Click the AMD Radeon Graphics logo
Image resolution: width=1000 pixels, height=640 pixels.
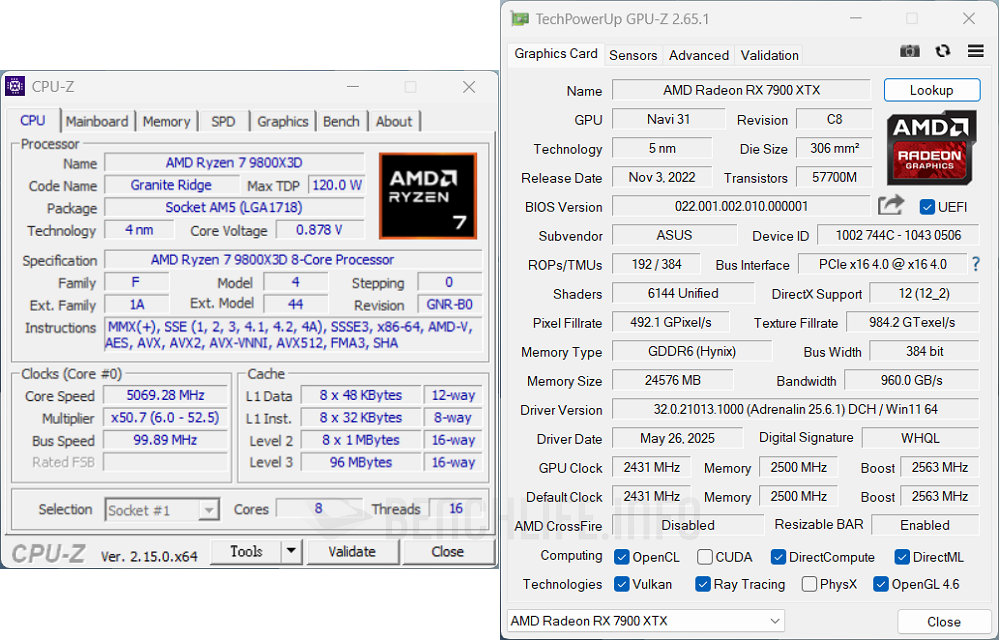pos(930,148)
